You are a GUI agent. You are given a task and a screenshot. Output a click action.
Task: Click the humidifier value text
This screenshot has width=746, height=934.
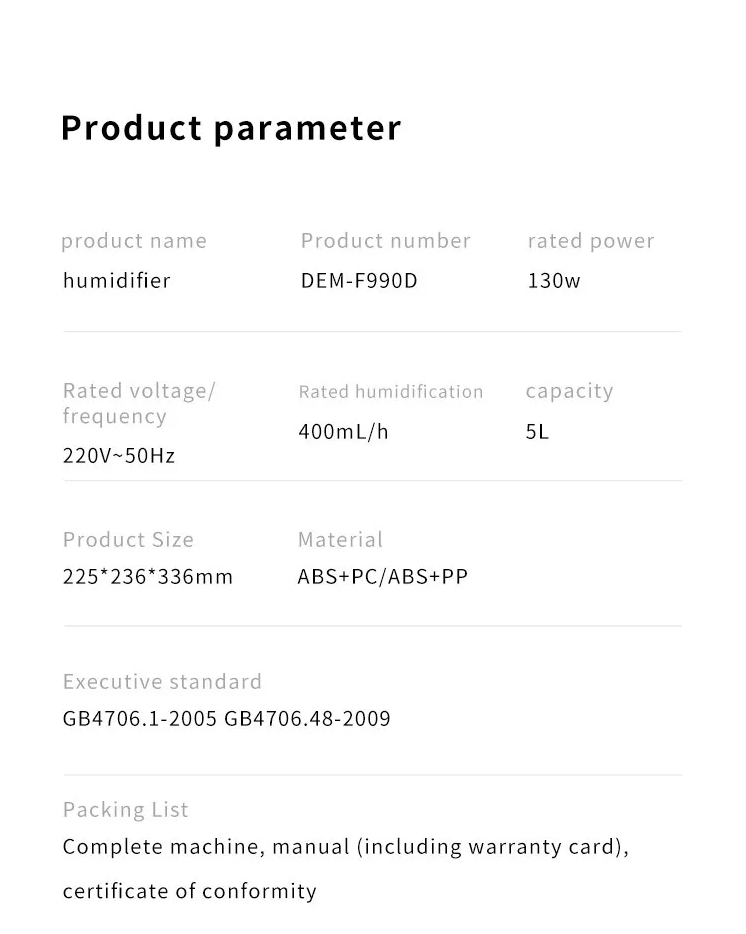117,280
